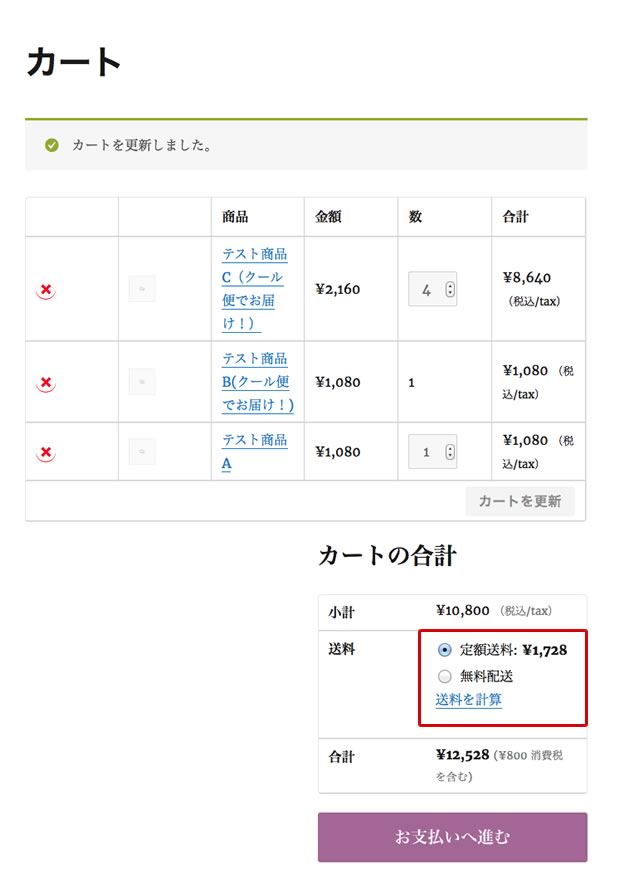The height and width of the screenshot is (879, 620).
Task: Click カートを更新 button
Action: (520, 501)
